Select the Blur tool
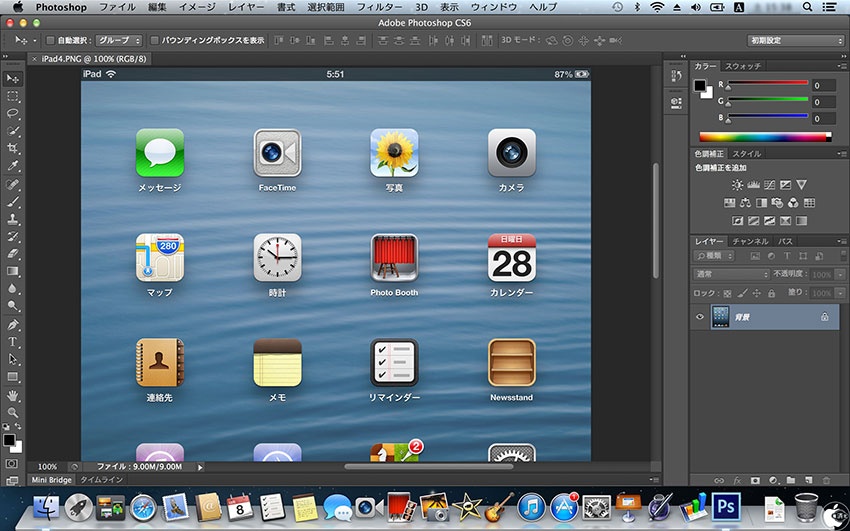 (x=12, y=288)
